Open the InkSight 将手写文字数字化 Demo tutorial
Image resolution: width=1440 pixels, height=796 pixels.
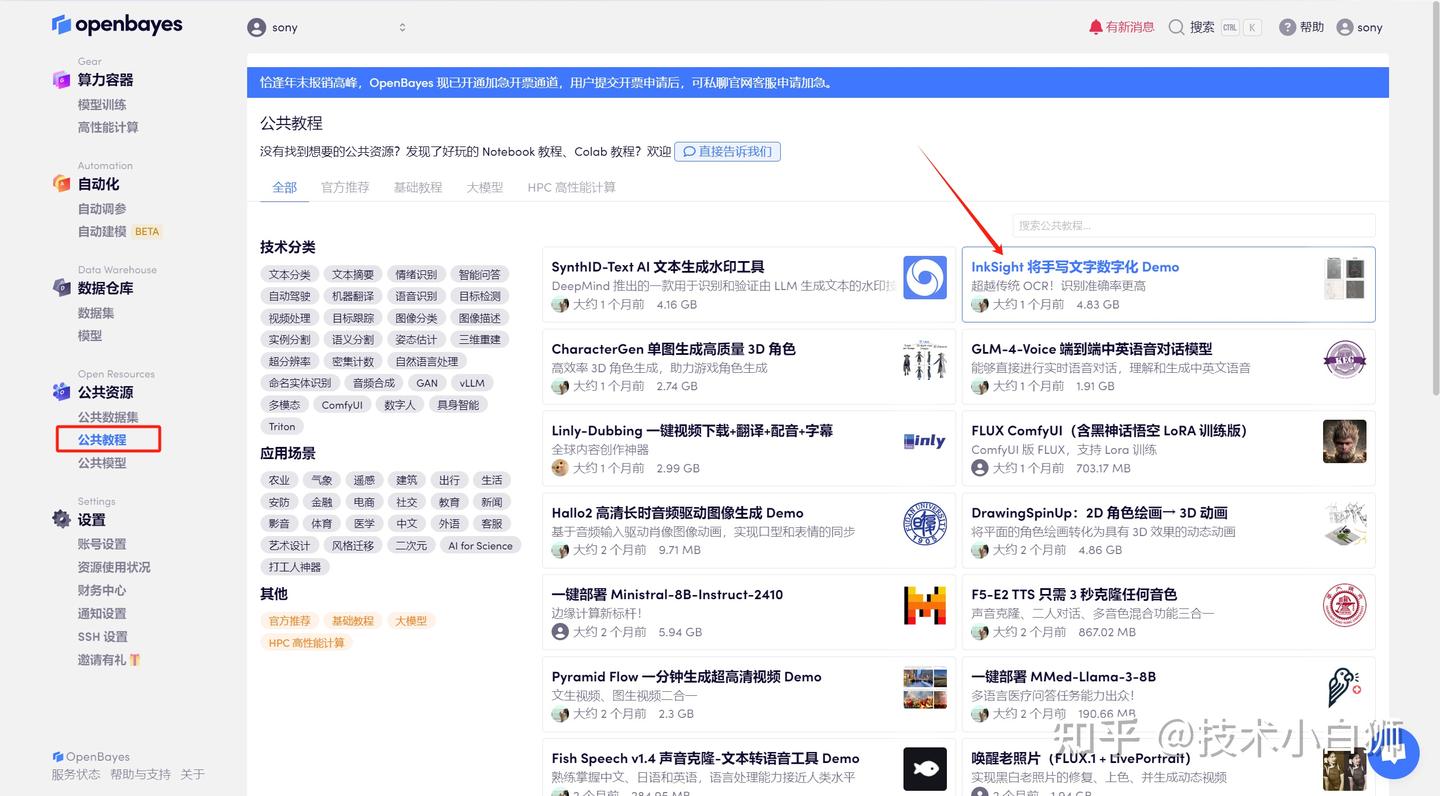[x=1074, y=267]
